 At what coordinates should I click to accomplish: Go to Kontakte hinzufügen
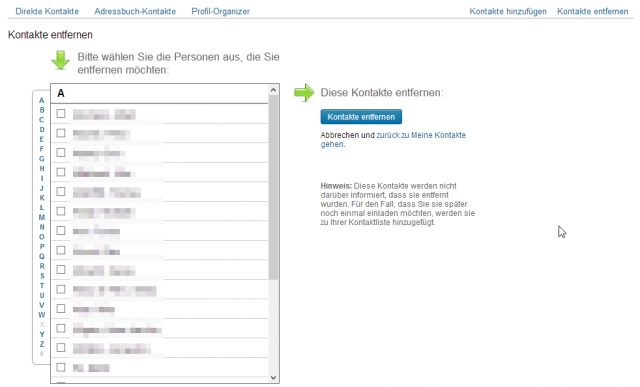coord(508,11)
